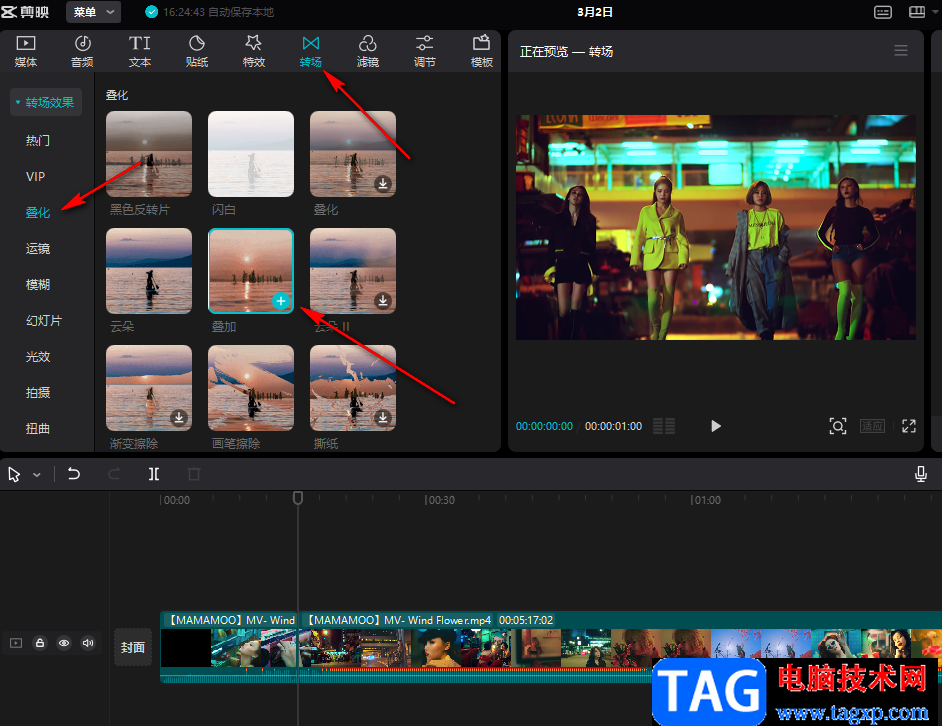Split the clip at playhead
942x726 pixels.
coord(154,474)
